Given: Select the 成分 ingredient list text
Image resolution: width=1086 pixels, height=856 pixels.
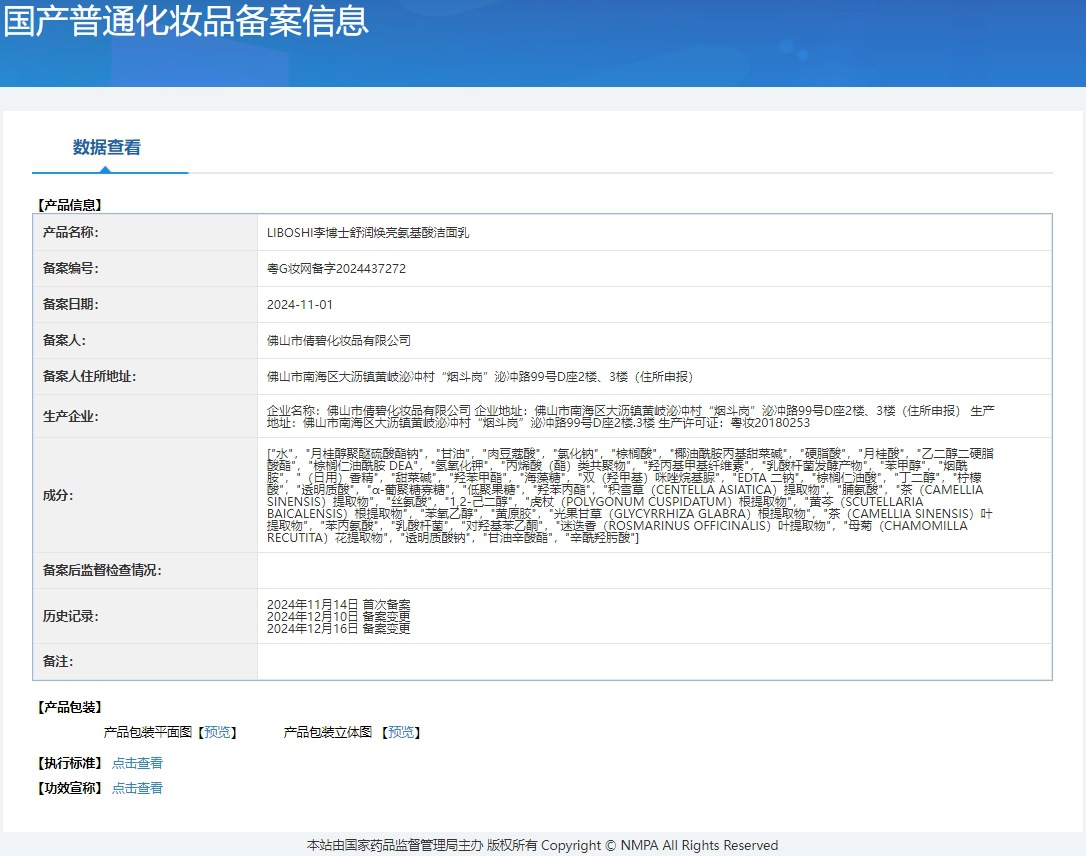Looking at the screenshot, I should coord(630,495).
